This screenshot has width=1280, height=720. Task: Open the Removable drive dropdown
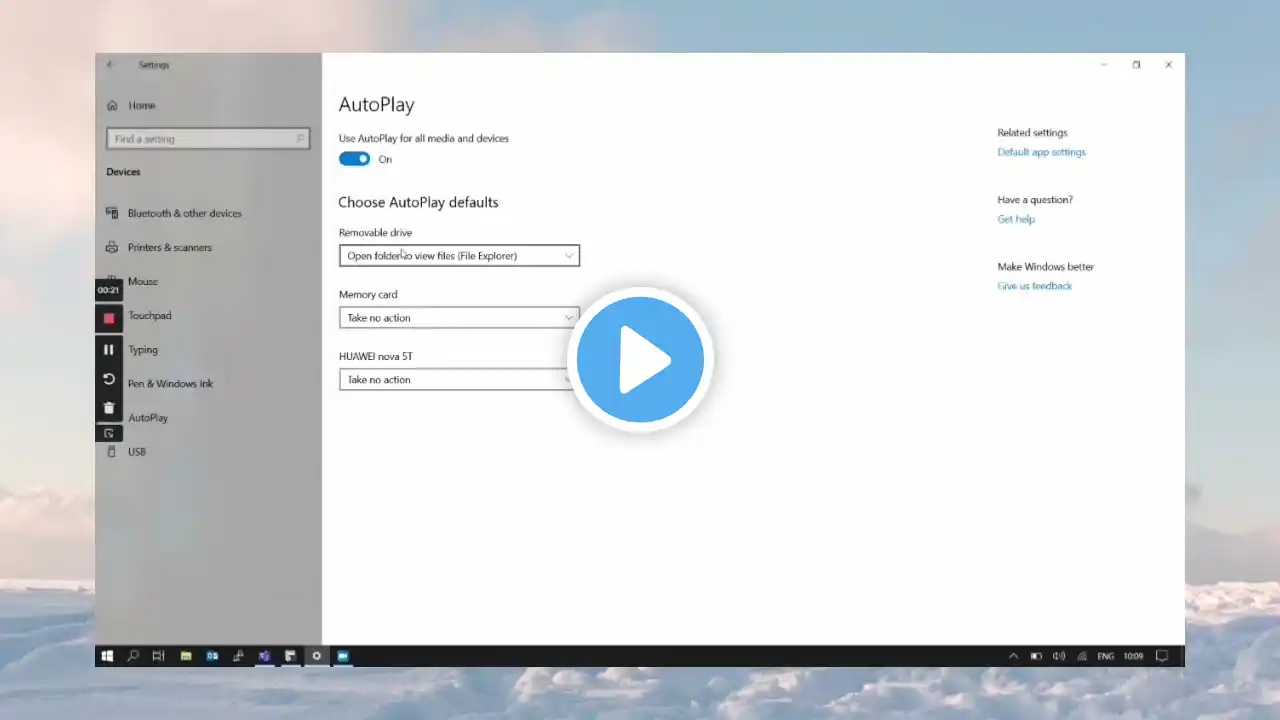459,256
